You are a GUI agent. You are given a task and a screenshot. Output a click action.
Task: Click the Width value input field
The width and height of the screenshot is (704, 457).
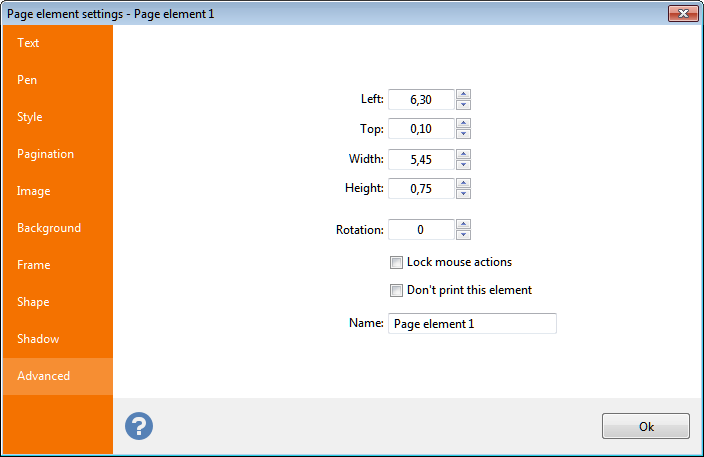coord(420,160)
